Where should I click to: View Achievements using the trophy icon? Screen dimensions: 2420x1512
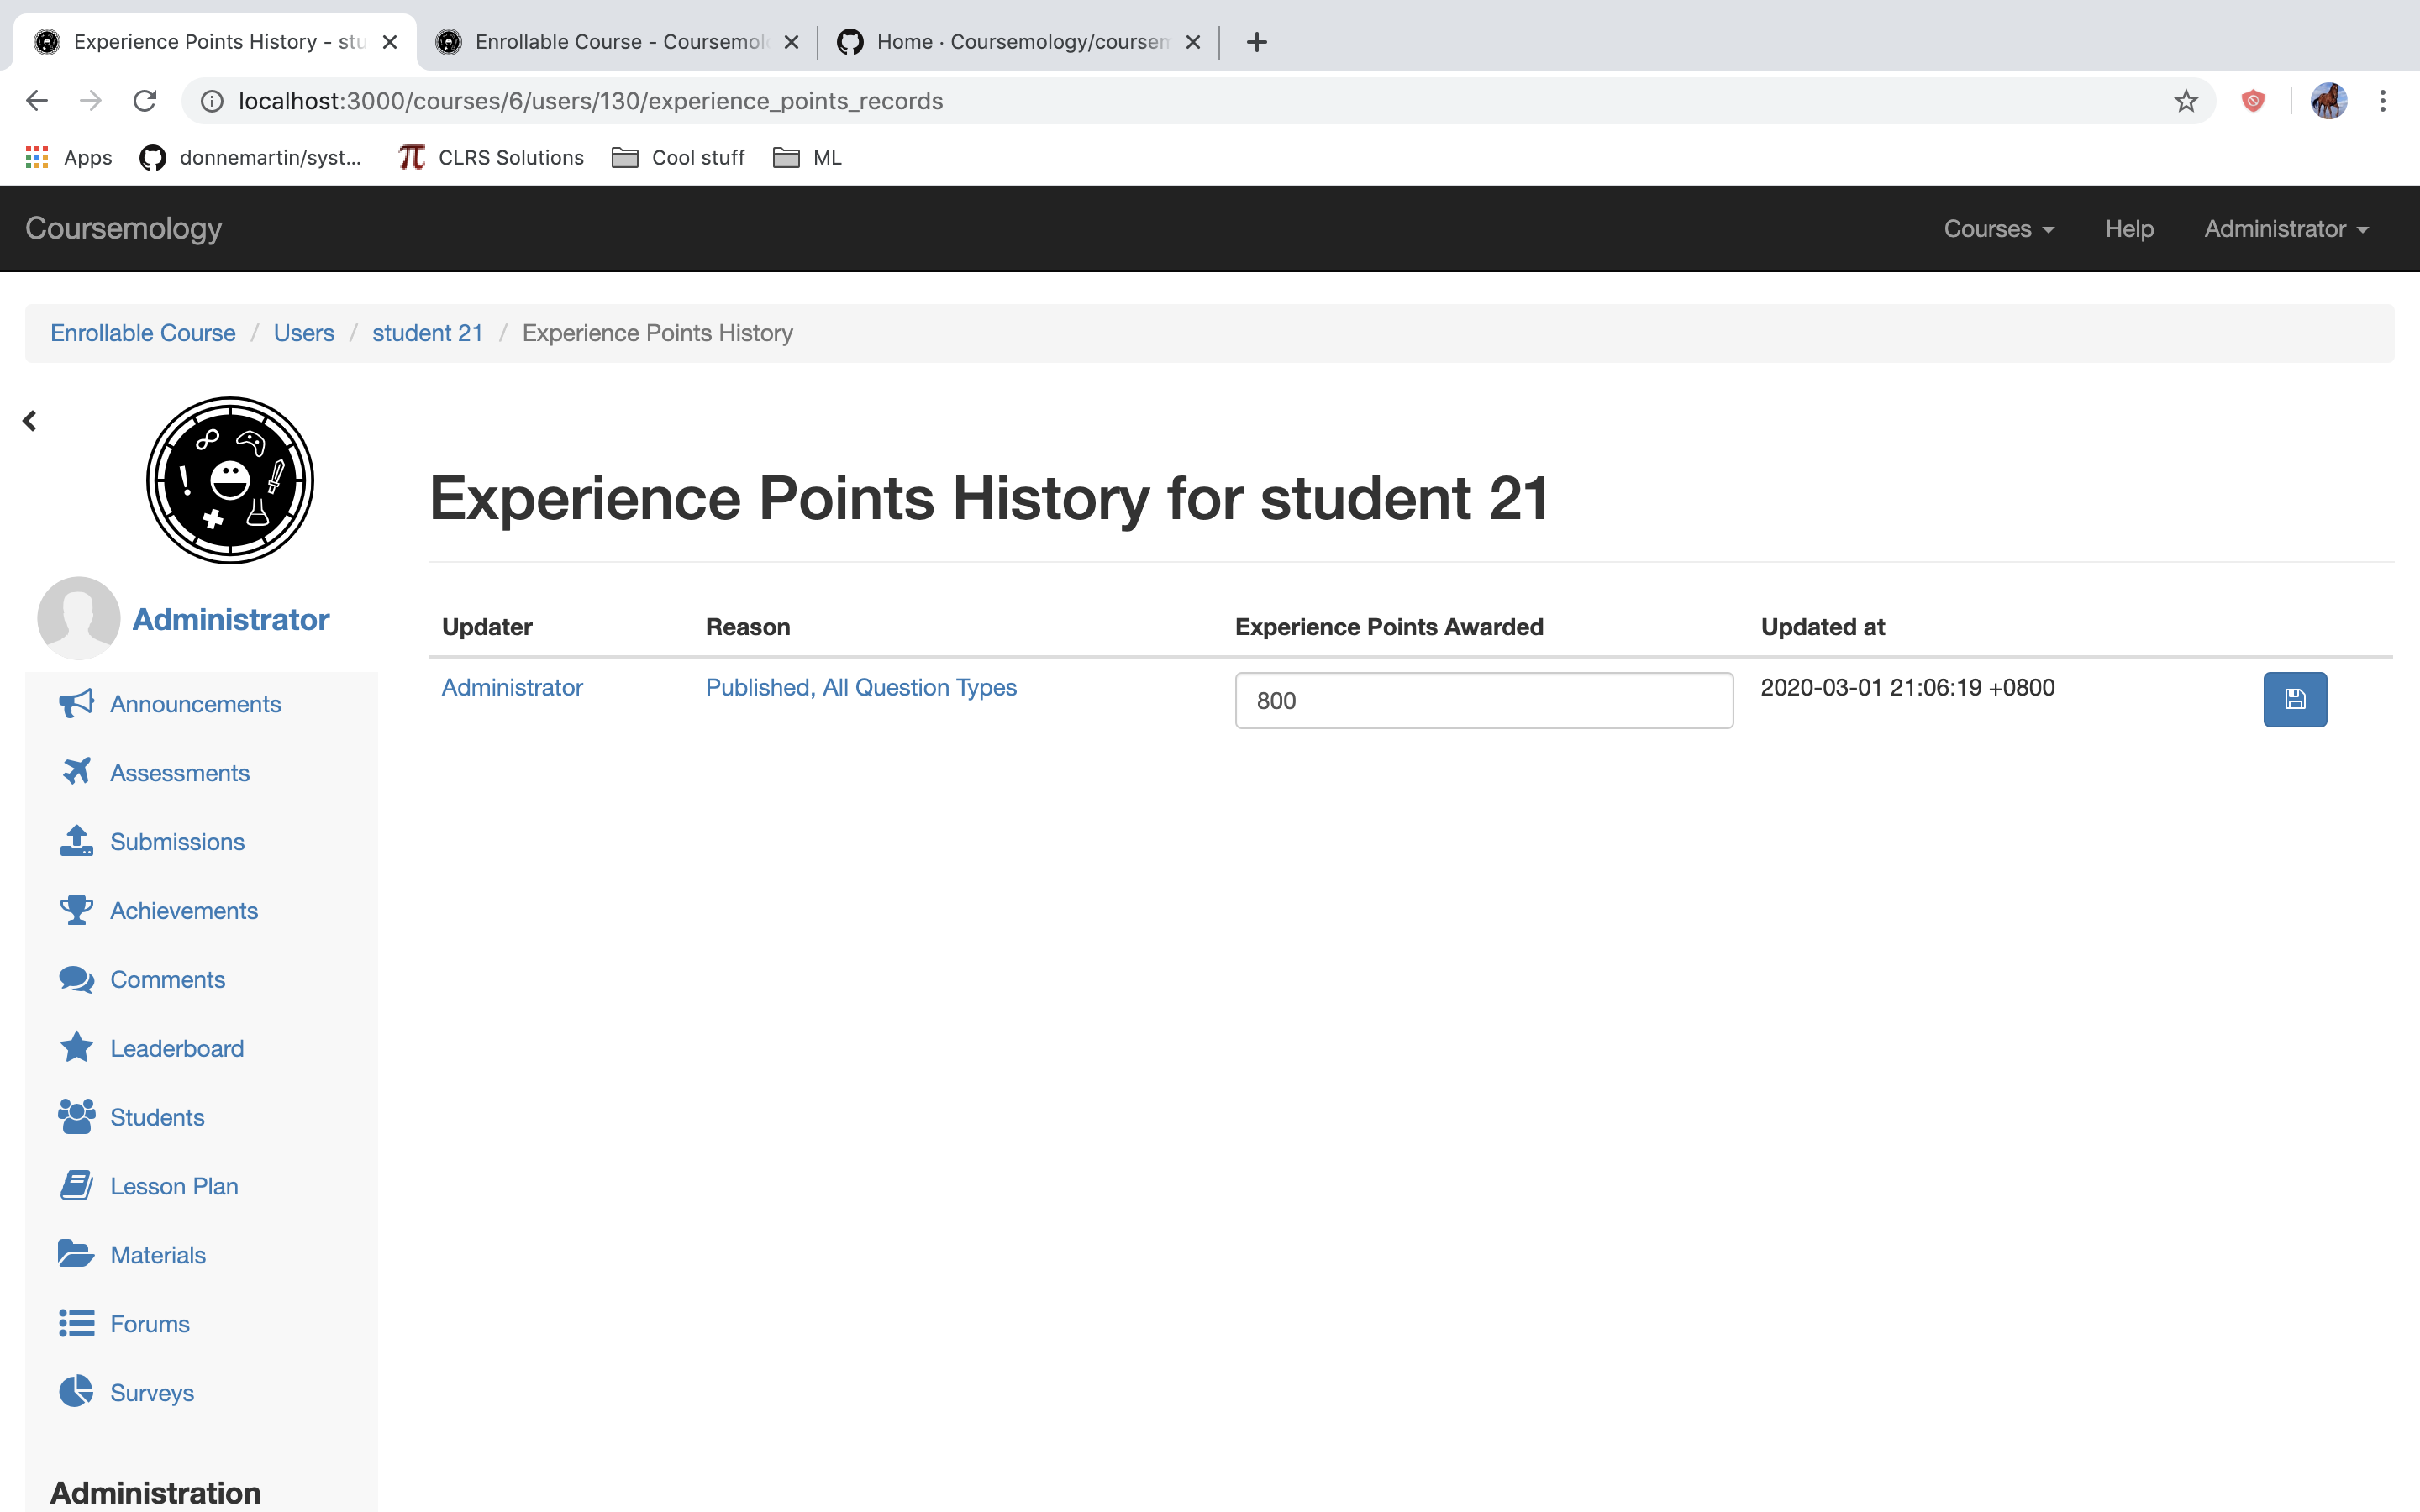pos(76,909)
